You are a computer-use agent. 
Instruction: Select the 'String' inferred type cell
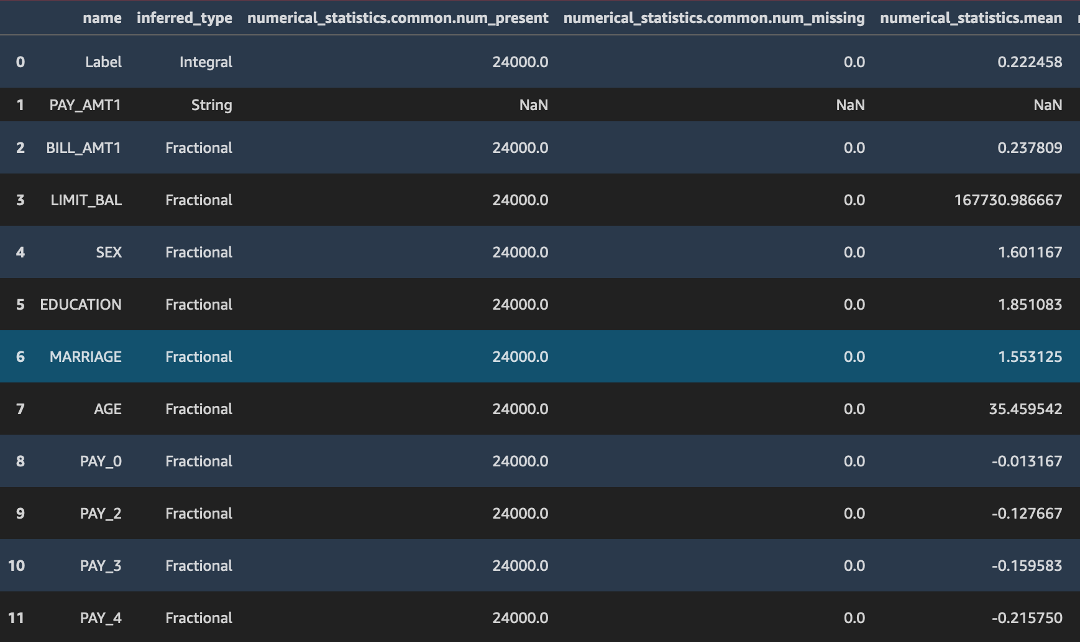(211, 105)
